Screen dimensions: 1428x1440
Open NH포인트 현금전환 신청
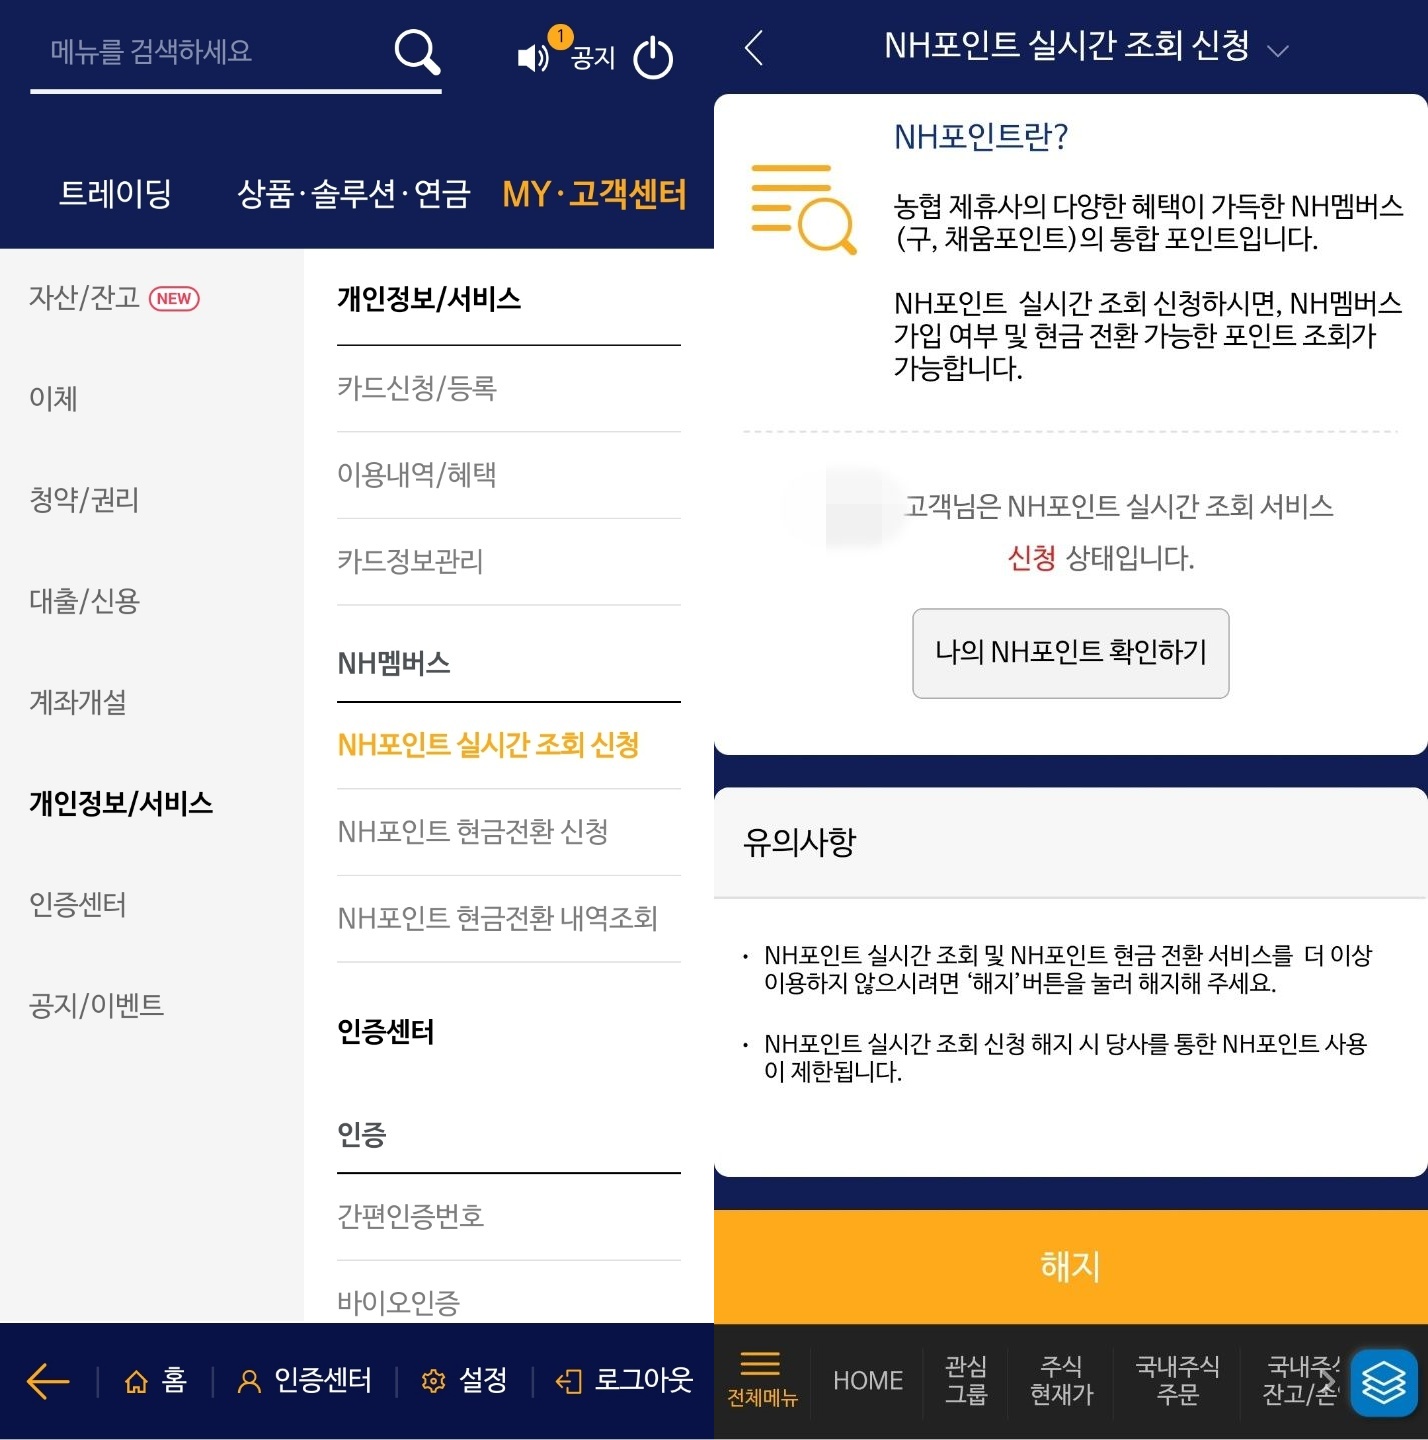click(509, 831)
